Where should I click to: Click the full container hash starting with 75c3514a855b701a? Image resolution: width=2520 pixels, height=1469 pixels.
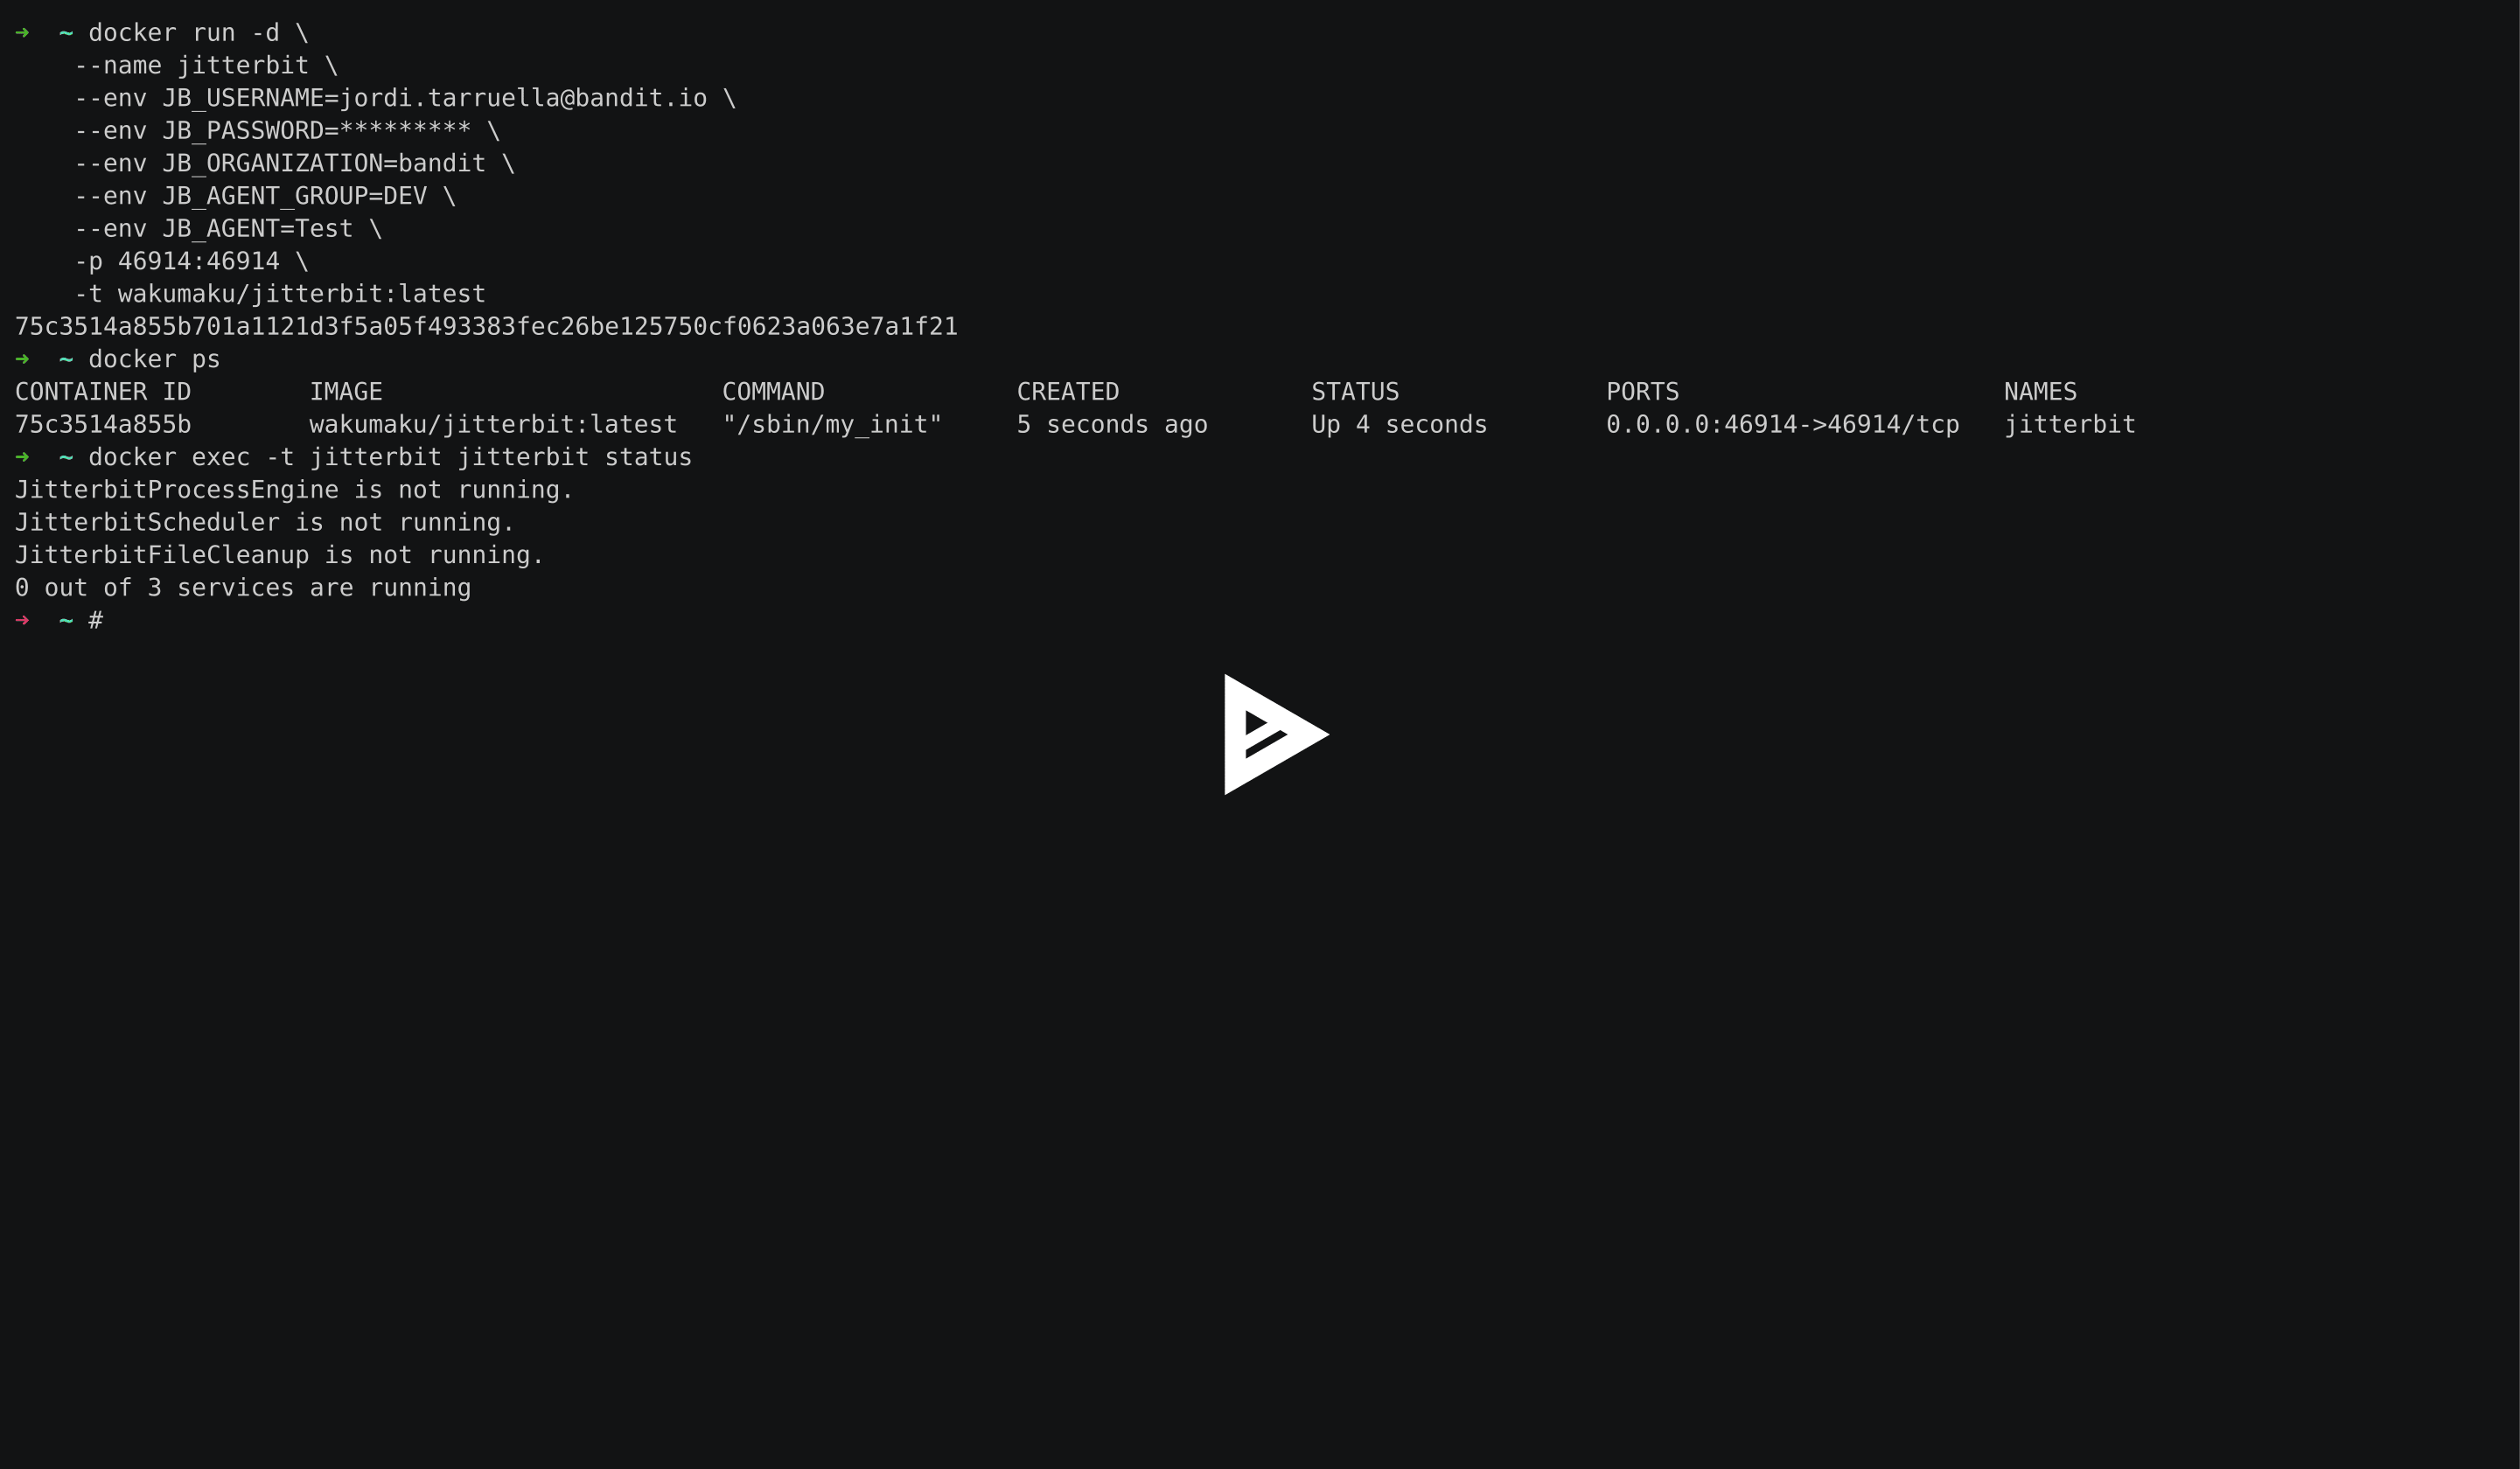coord(486,327)
